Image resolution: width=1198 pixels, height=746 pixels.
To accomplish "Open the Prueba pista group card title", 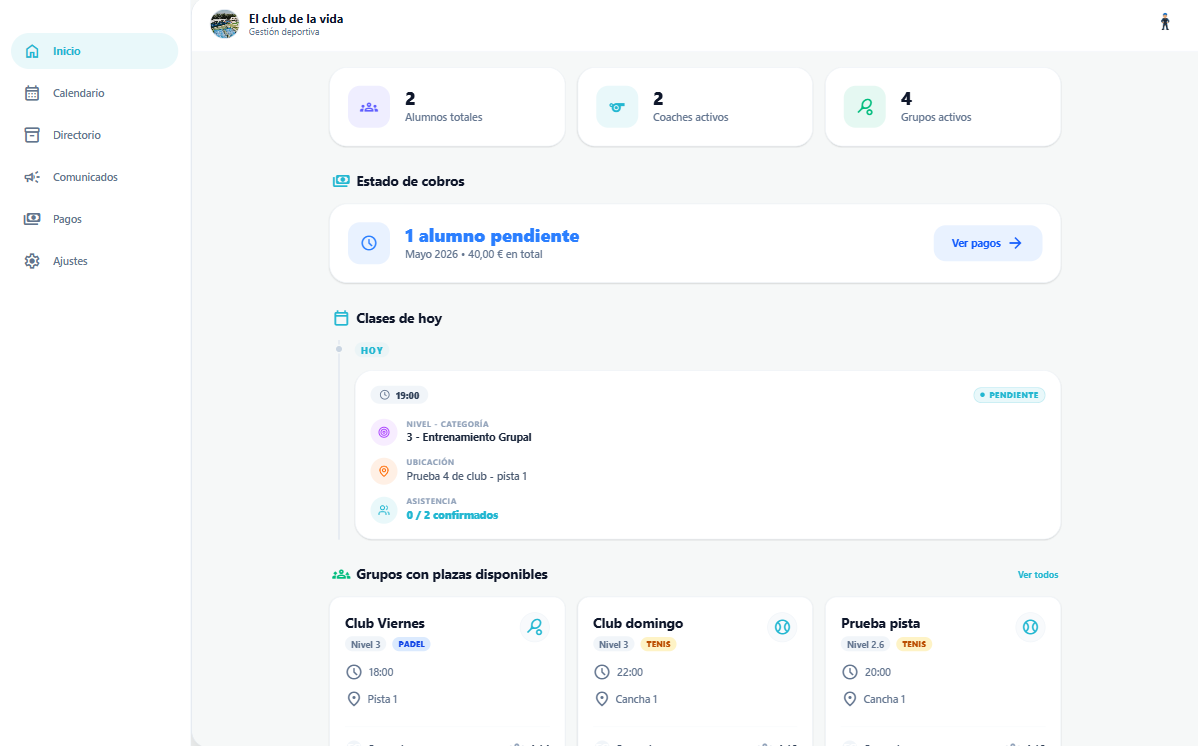I will [880, 623].
